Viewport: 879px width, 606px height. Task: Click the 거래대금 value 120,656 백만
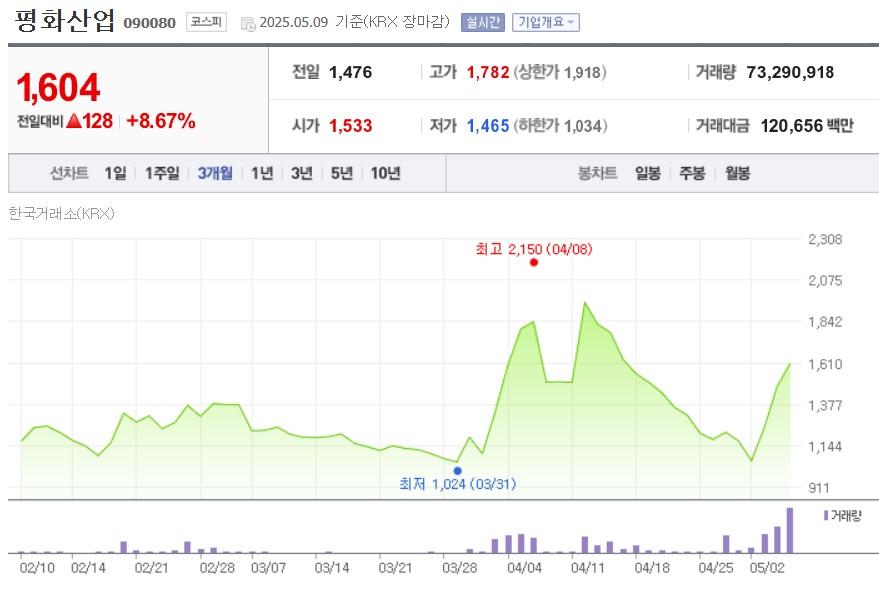coord(807,126)
